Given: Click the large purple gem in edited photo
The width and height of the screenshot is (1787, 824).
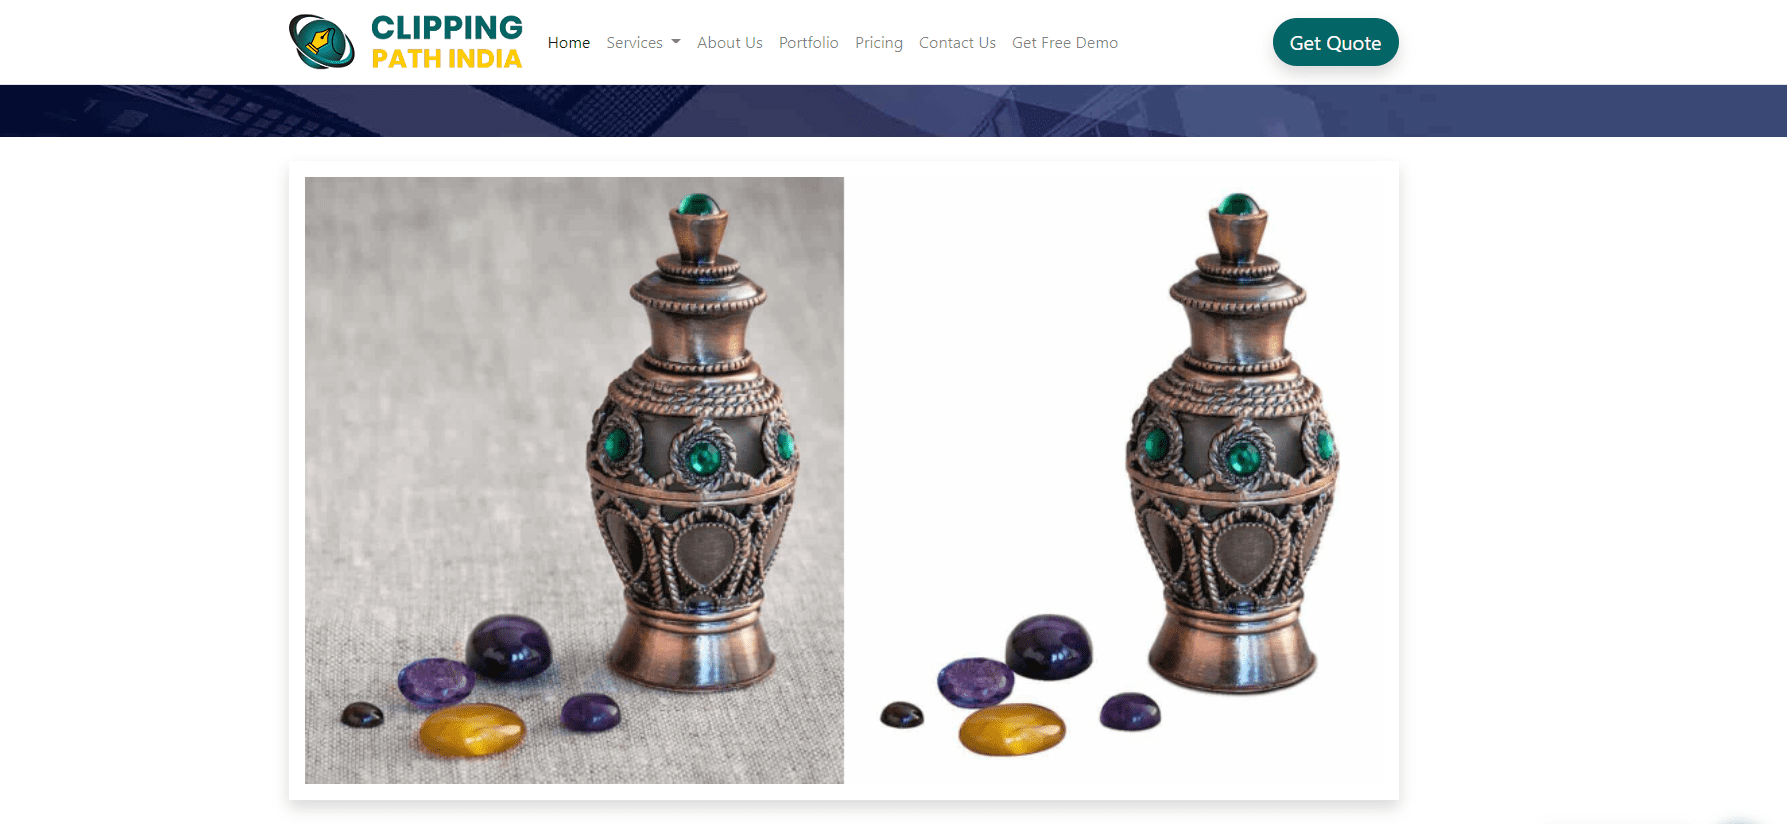Looking at the screenshot, I should click(x=1049, y=647).
